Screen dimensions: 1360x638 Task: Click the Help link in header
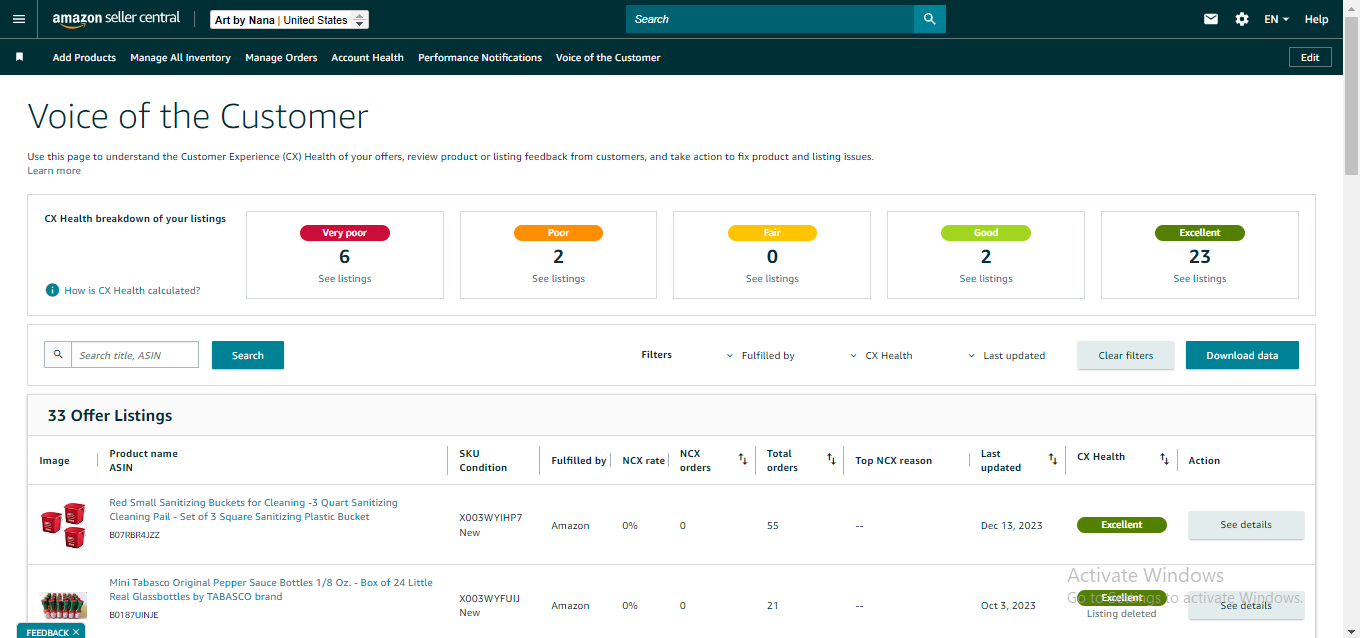[x=1317, y=19]
